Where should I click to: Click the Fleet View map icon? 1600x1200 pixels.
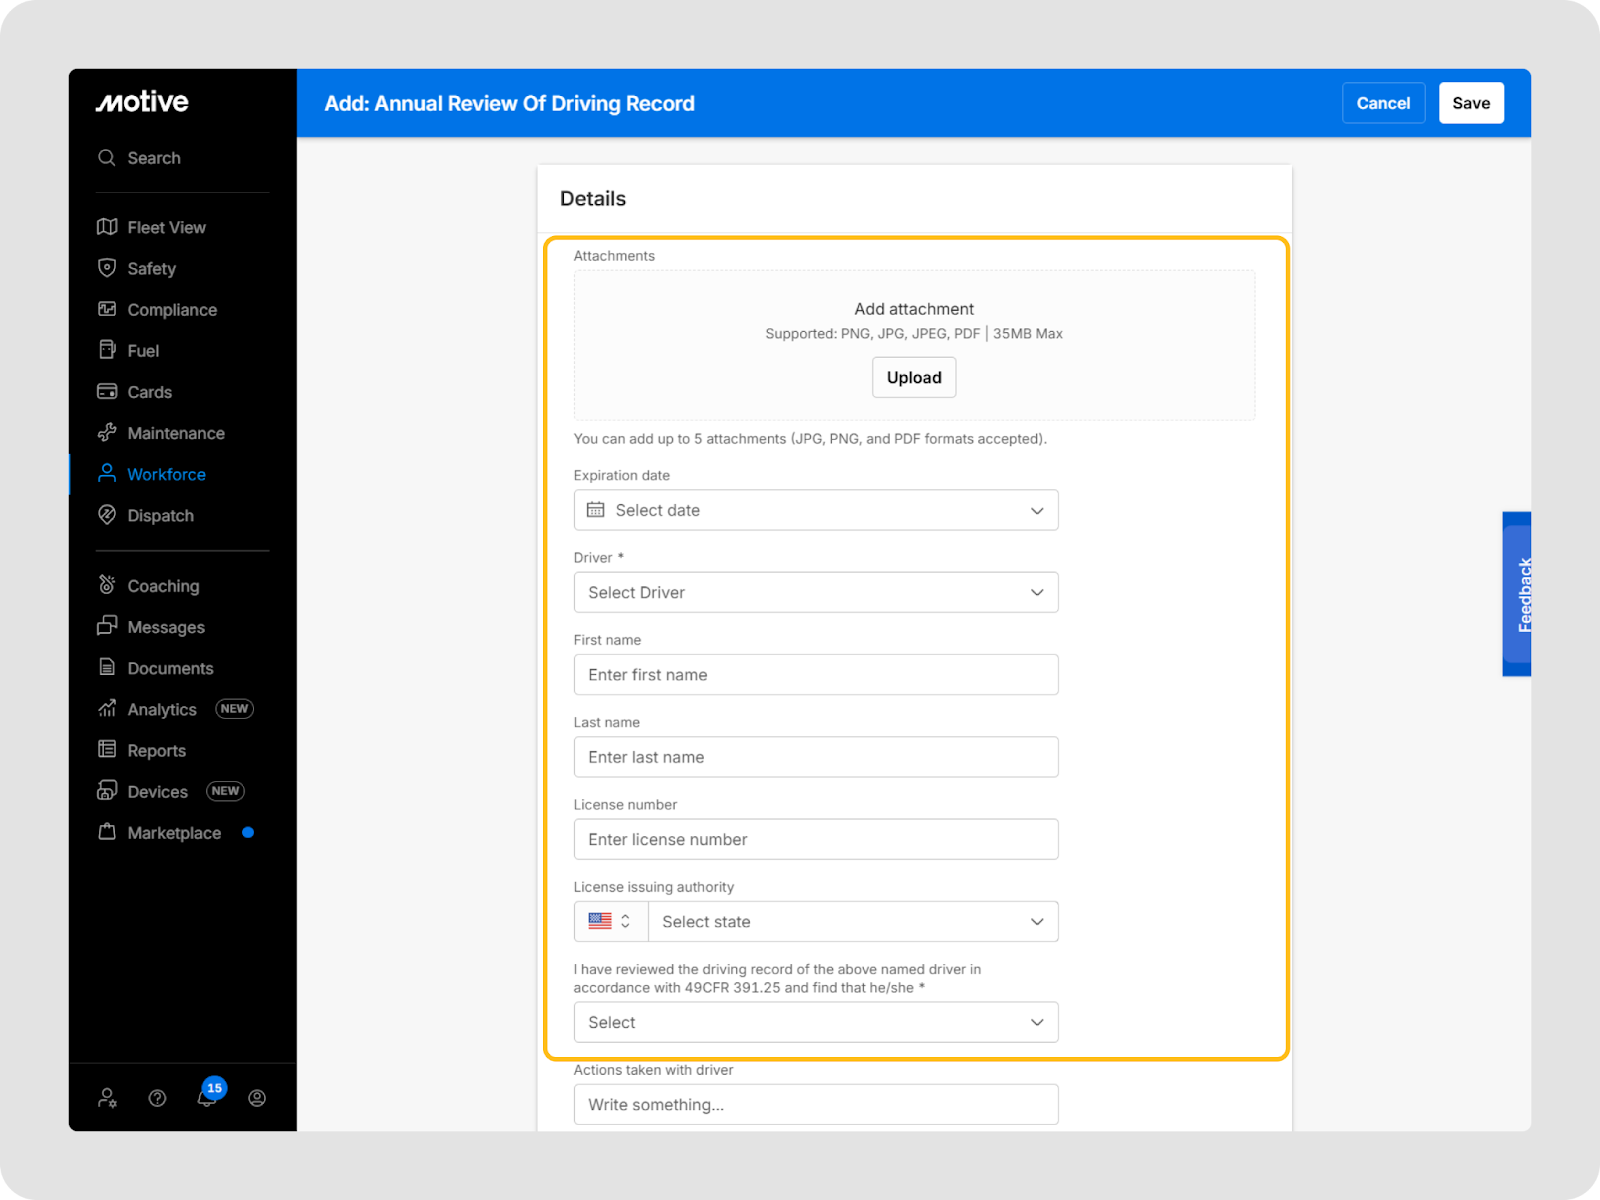(107, 227)
